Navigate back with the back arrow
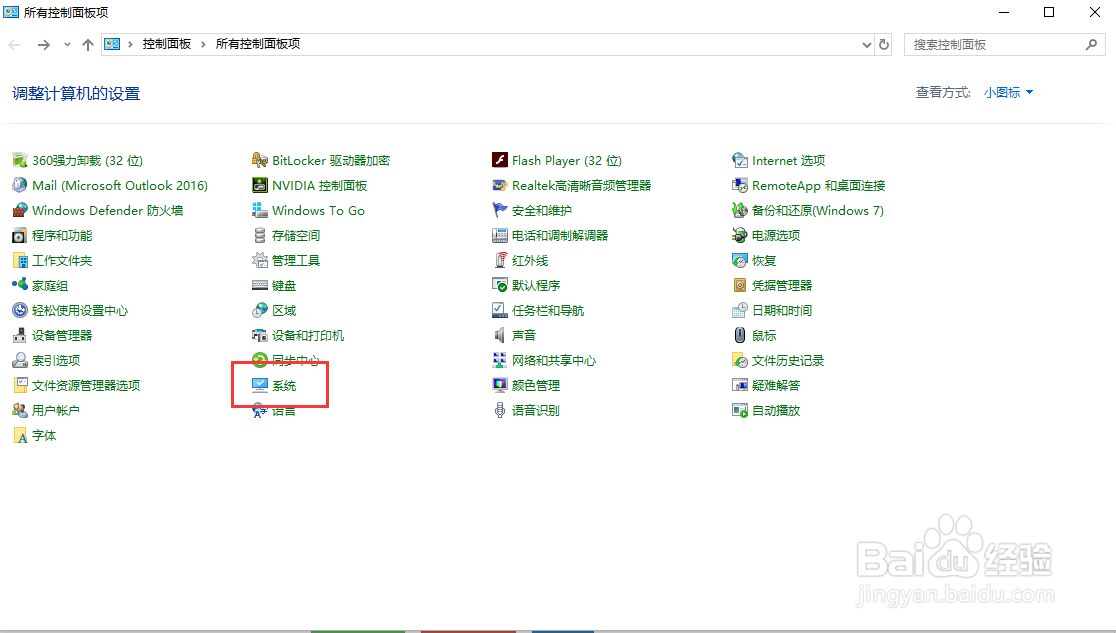 15,44
